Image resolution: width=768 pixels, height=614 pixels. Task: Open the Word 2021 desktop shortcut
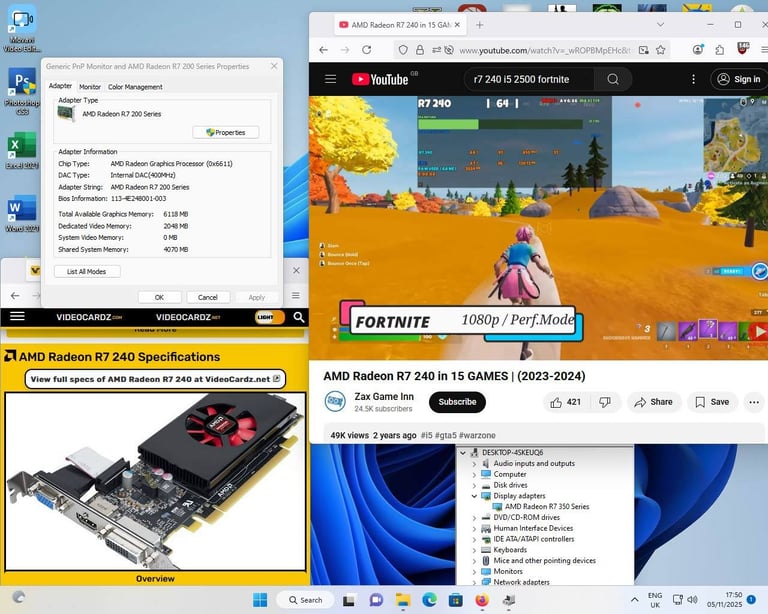(x=22, y=213)
